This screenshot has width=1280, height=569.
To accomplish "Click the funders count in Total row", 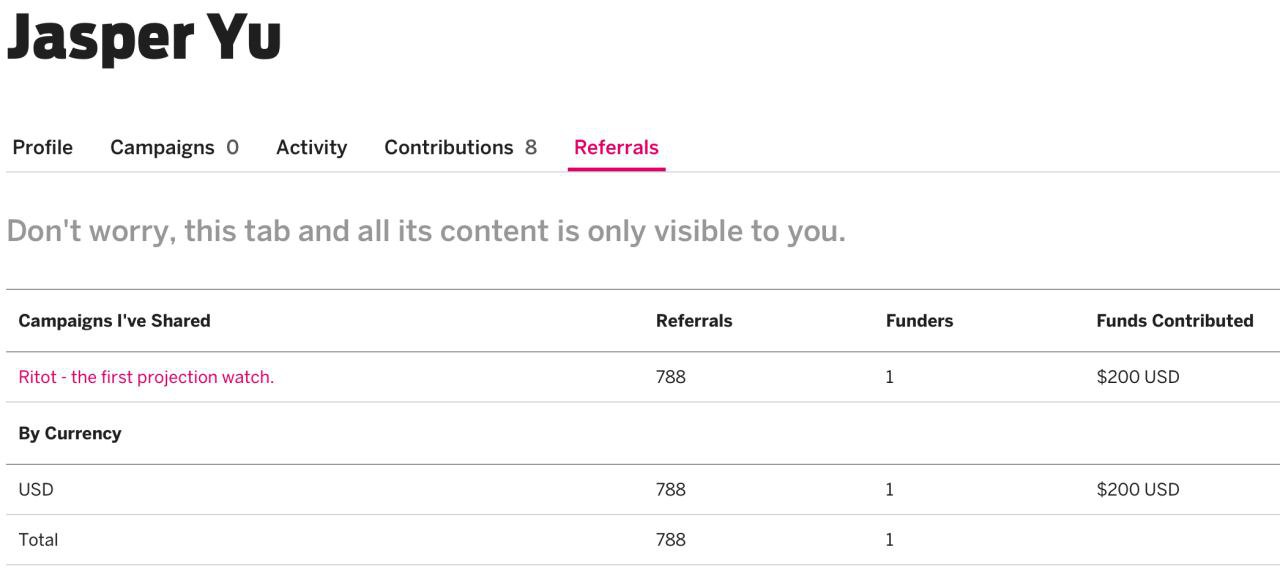I will pyautogui.click(x=889, y=540).
